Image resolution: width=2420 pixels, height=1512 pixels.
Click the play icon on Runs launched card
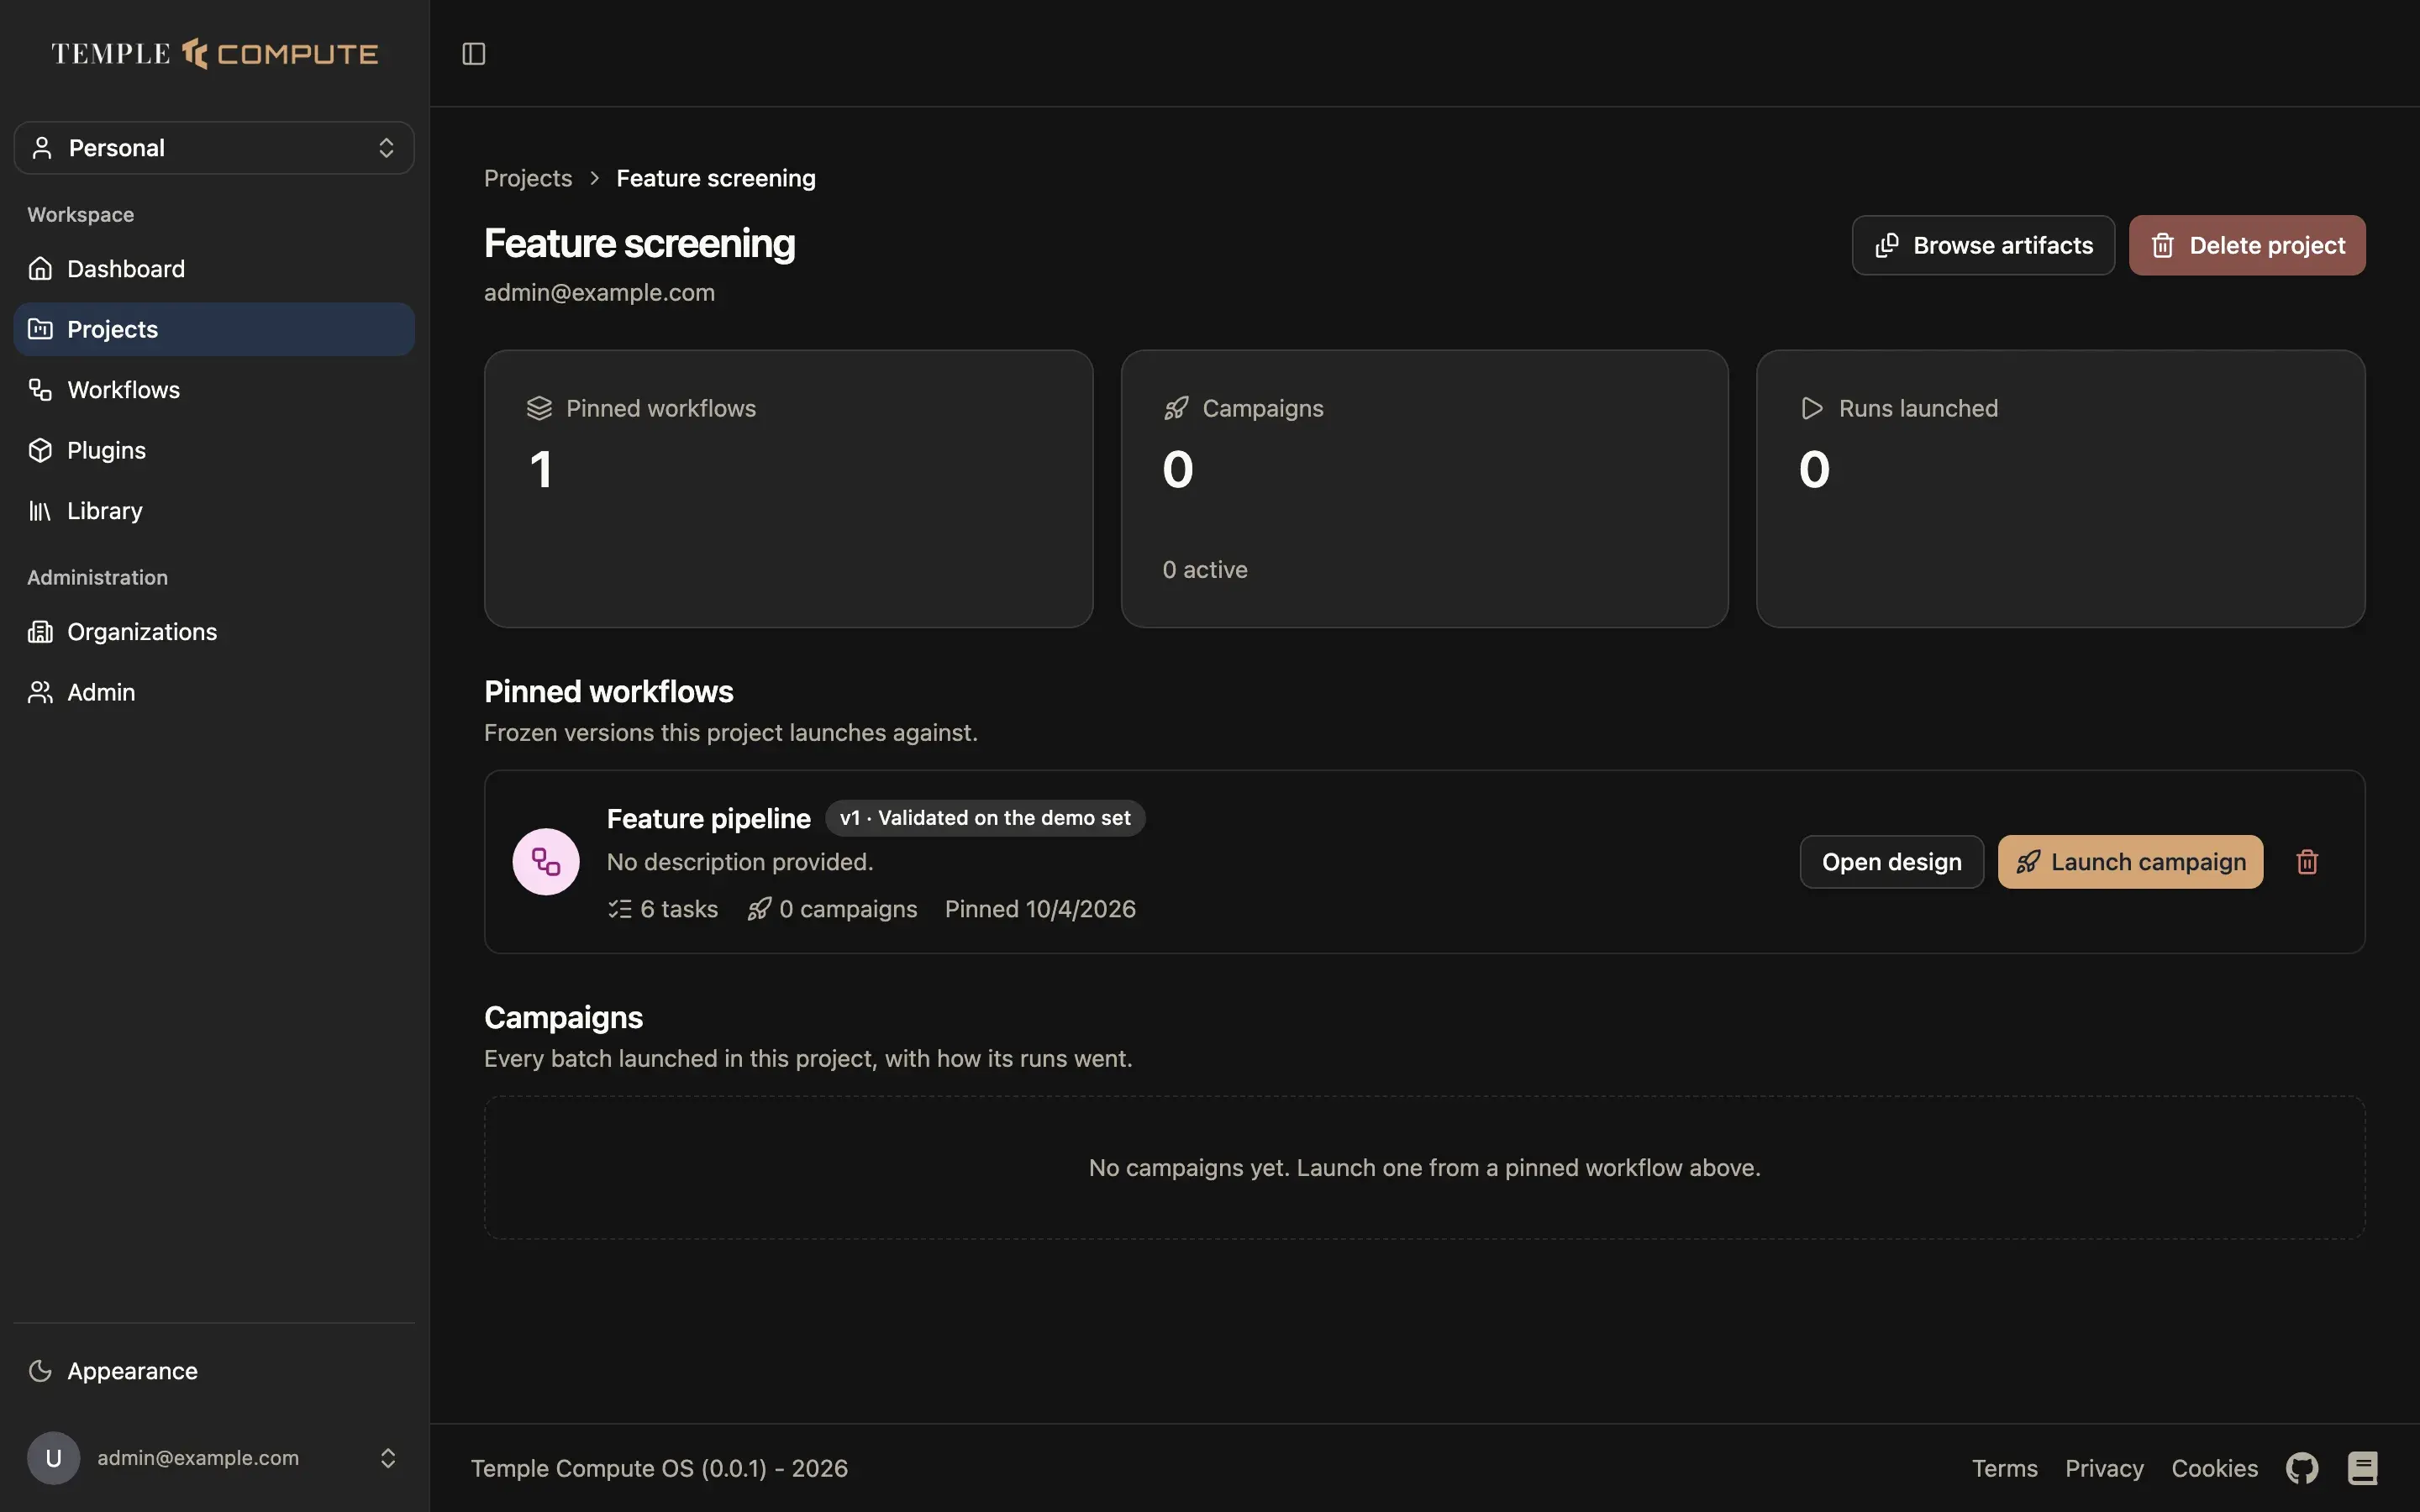click(1812, 408)
